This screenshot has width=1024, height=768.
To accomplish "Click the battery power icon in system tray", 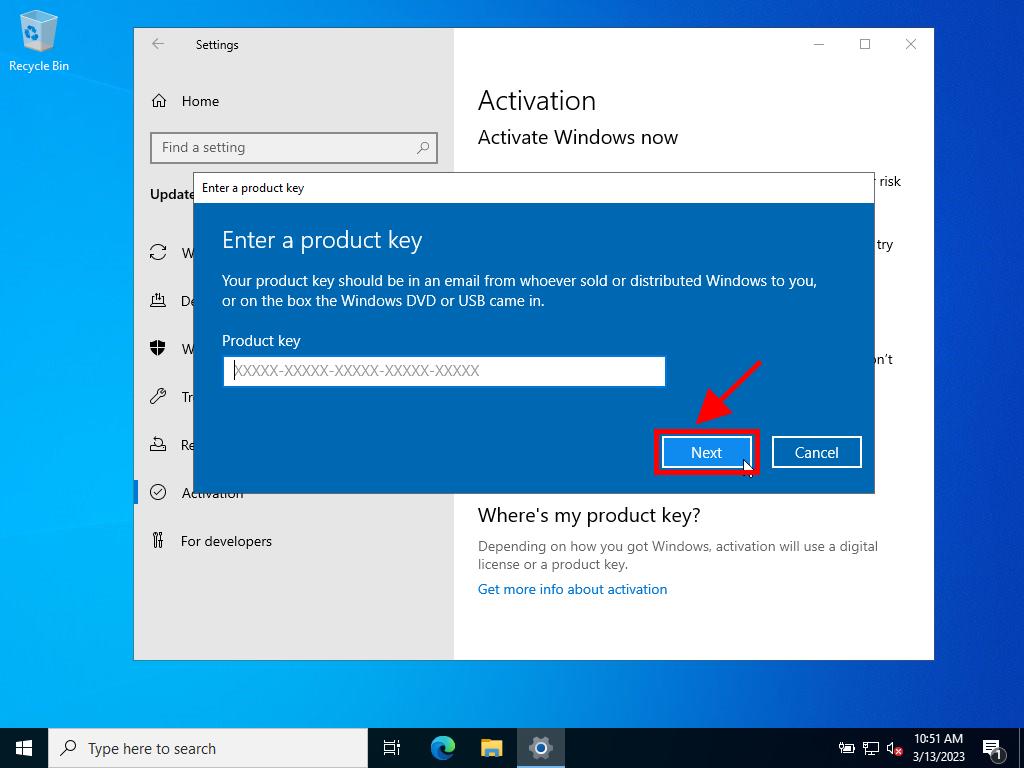I will point(846,748).
